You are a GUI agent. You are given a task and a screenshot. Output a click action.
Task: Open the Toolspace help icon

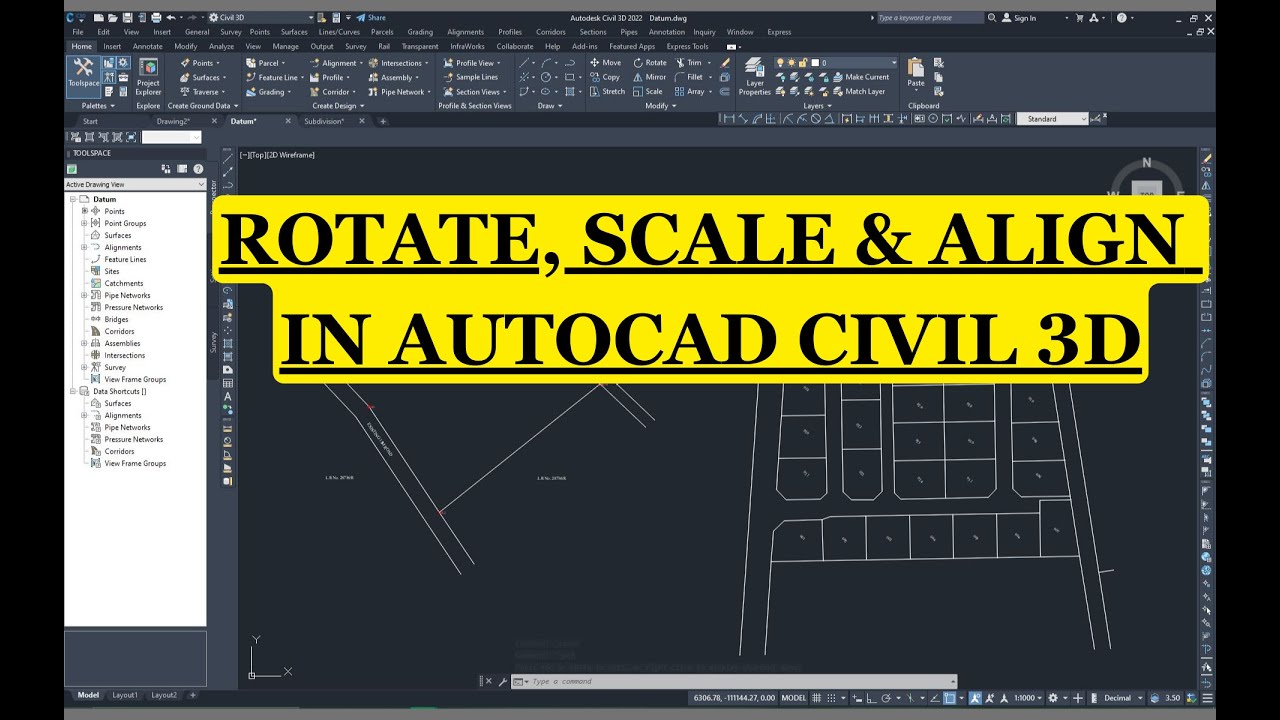click(198, 169)
